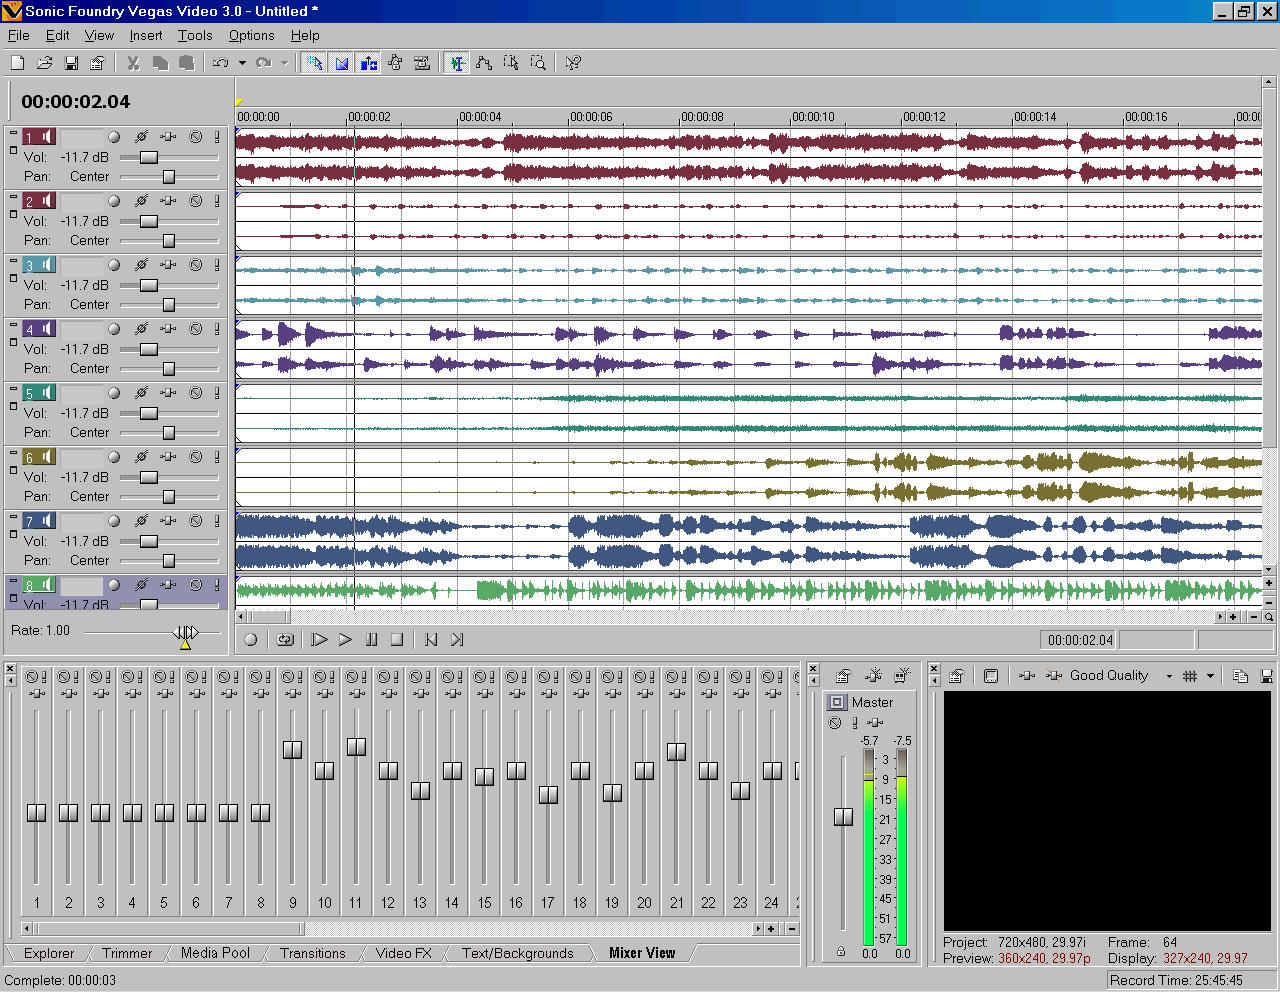The image size is (1280, 992).
Task: Paste using the toolbar clipboard icon
Action: coord(186,63)
